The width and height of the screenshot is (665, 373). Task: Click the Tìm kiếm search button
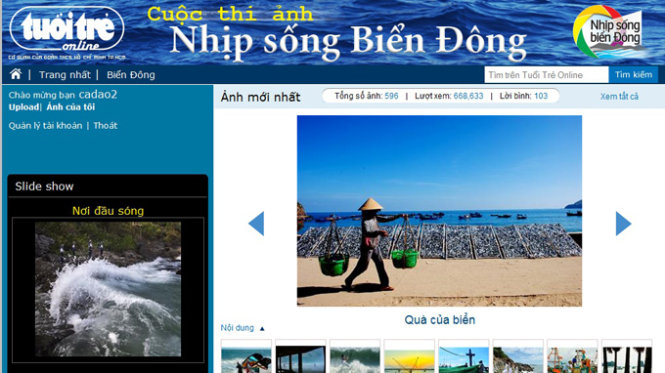click(634, 75)
